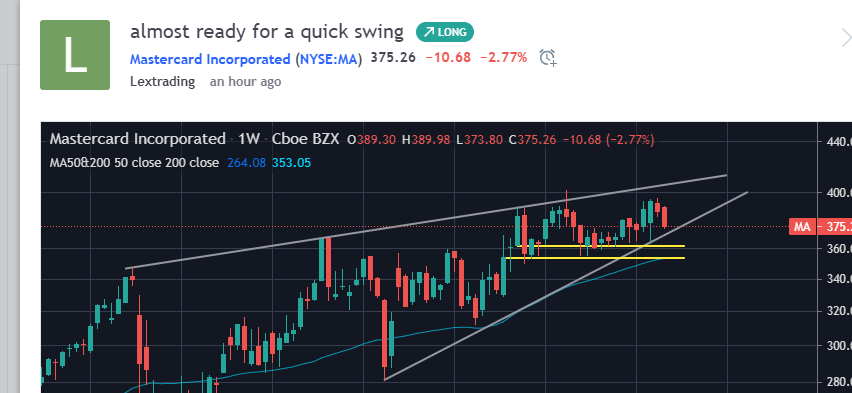852x393 pixels.
Task: Select the upper yellow horizontal support line
Action: click(600, 246)
